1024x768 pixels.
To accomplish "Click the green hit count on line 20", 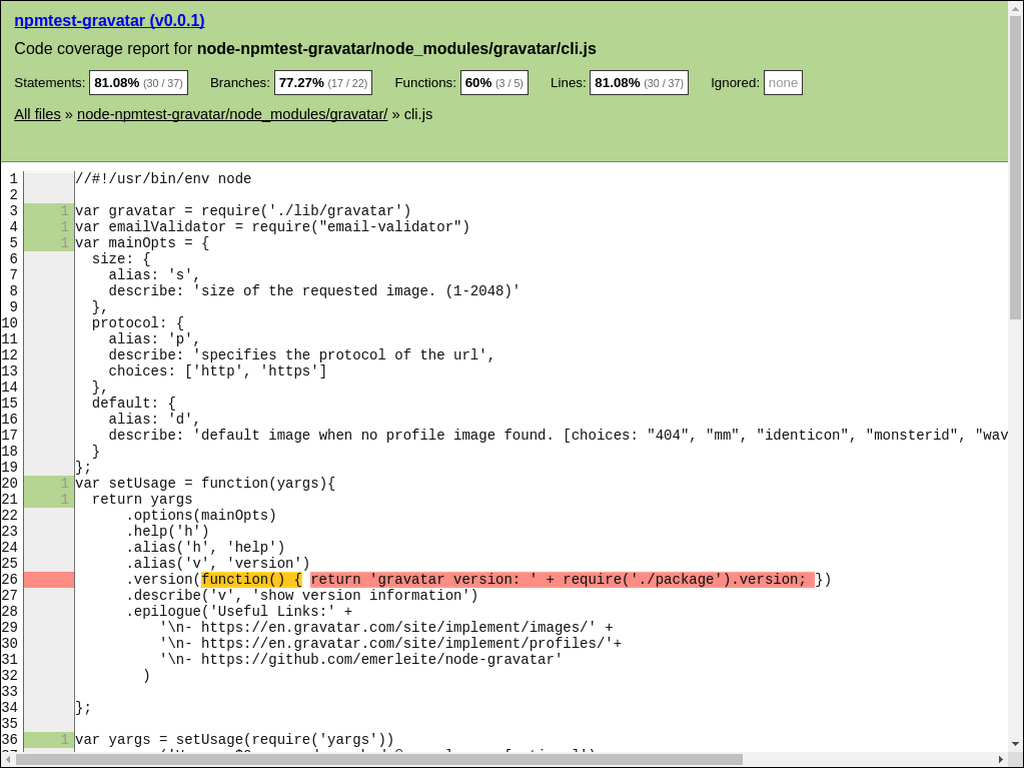I will point(49,483).
